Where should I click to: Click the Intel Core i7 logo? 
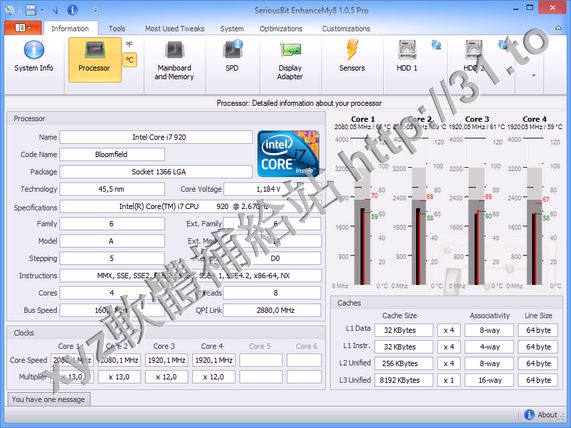288,153
